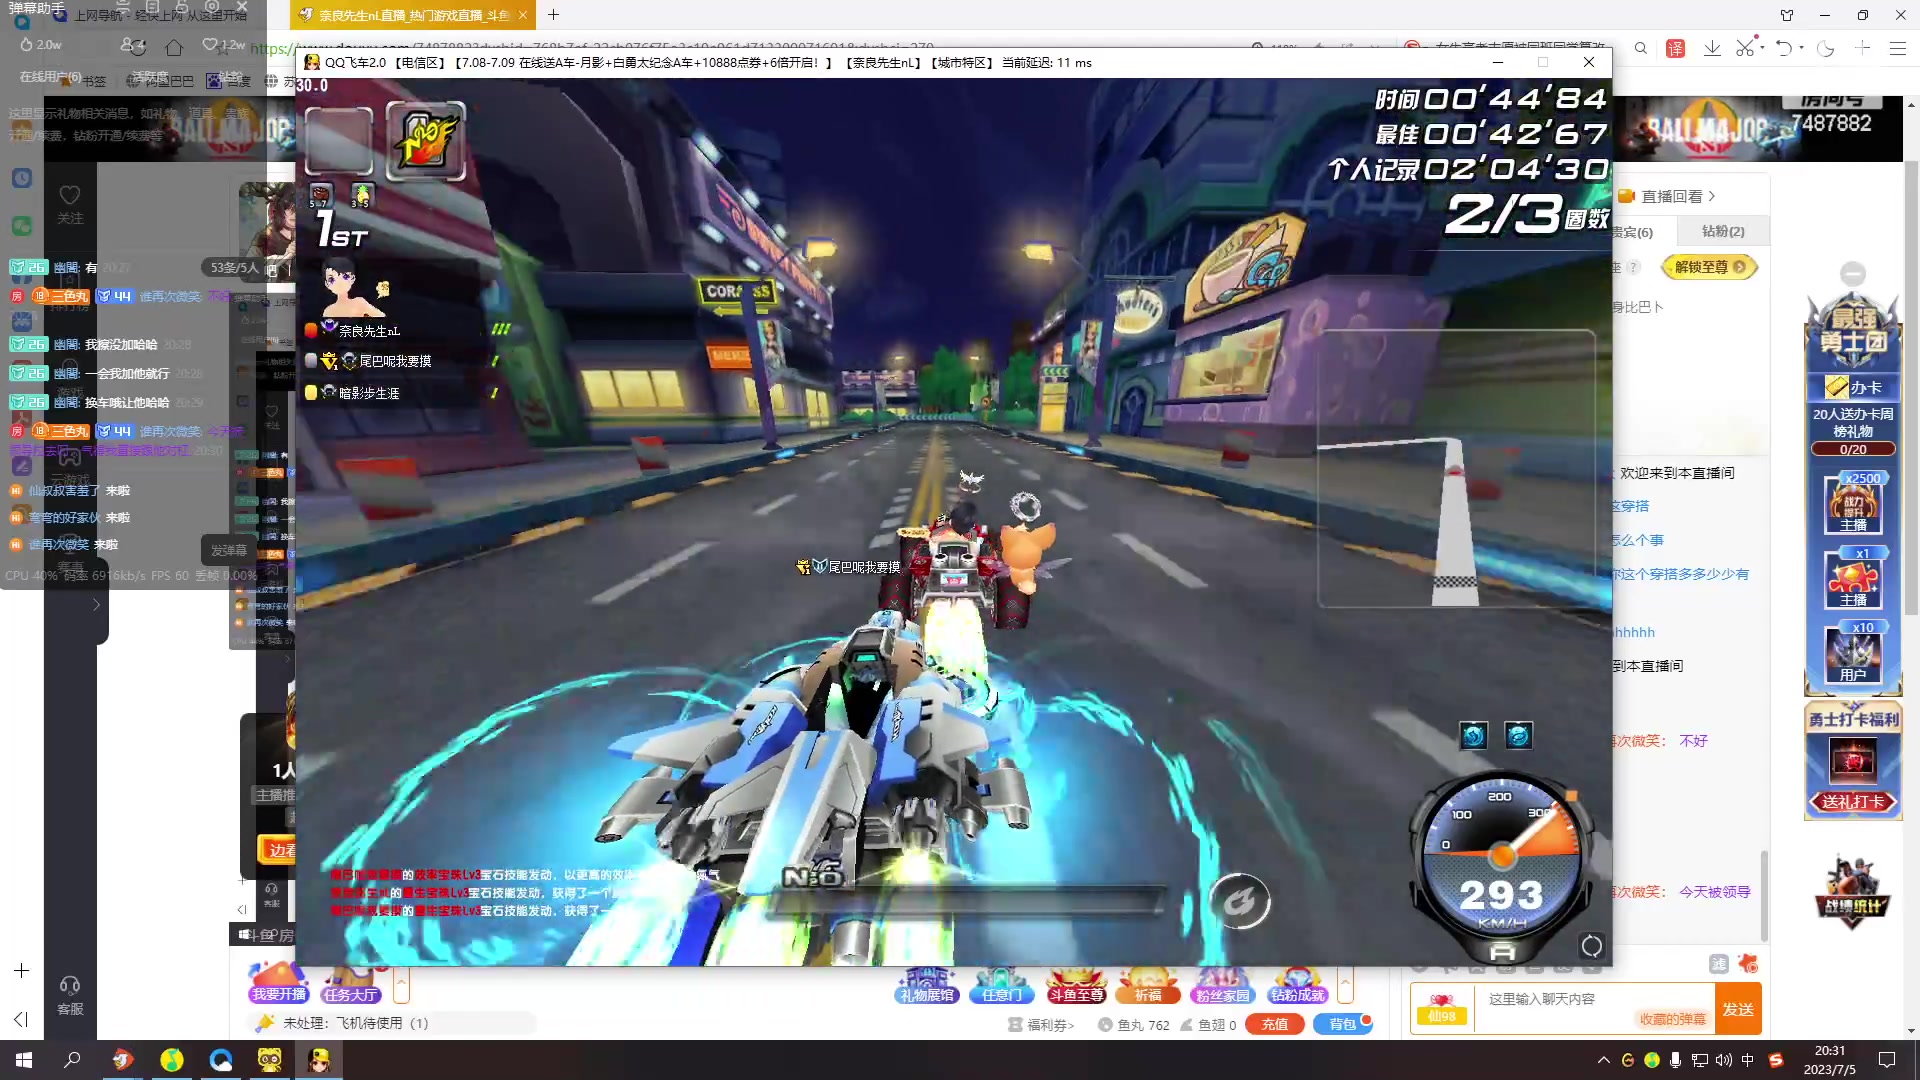Image resolution: width=1920 pixels, height=1080 pixels.
Task: Click the 我要开播 start streaming icon
Action: click(x=279, y=984)
